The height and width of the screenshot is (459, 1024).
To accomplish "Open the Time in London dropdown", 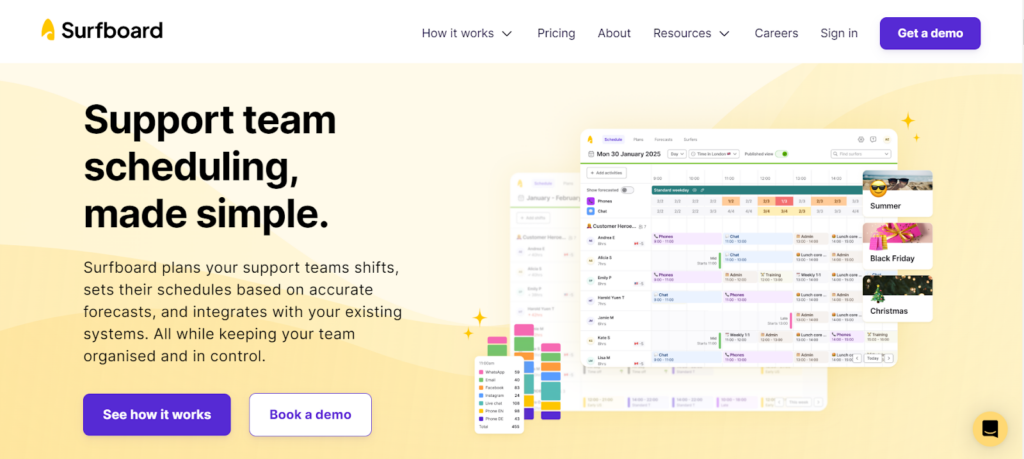I will (x=714, y=154).
